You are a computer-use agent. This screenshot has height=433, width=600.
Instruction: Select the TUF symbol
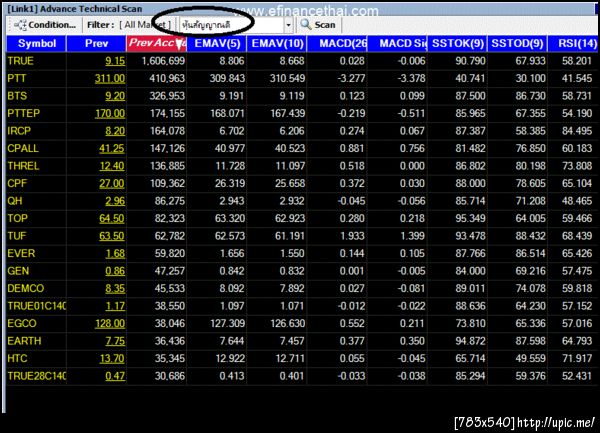click(x=16, y=236)
